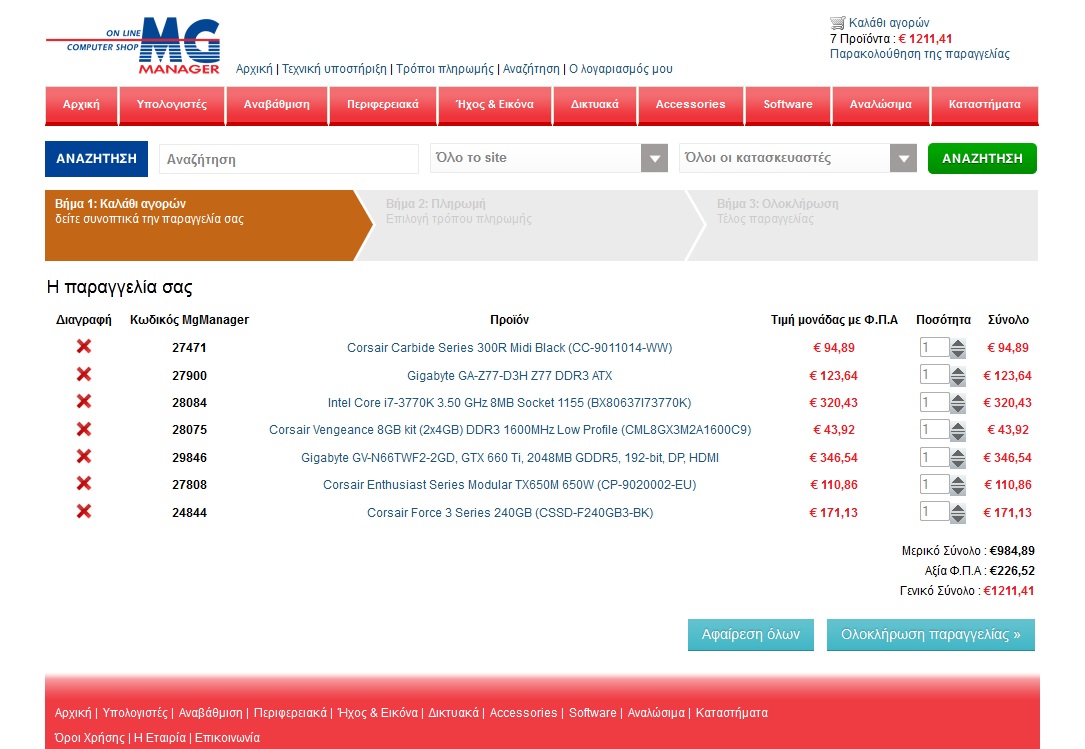Open the Περιφερειακά menu tab

coord(383,105)
